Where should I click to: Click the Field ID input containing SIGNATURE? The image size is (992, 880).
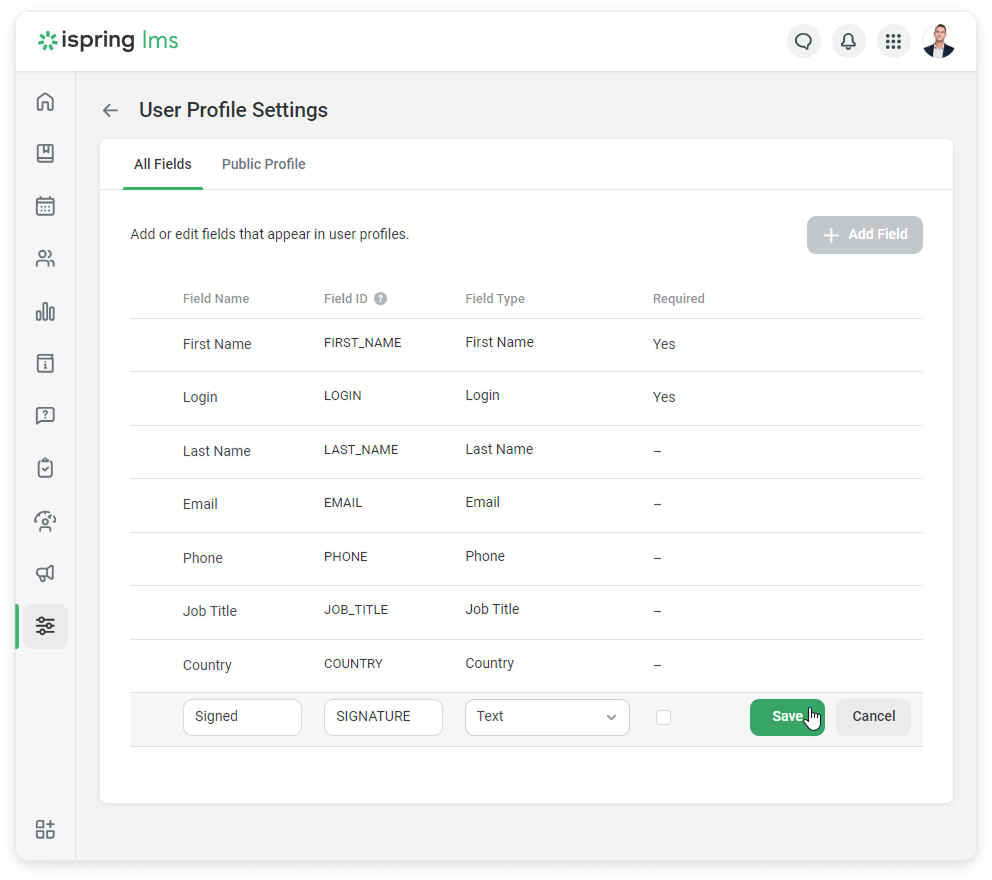tap(383, 717)
